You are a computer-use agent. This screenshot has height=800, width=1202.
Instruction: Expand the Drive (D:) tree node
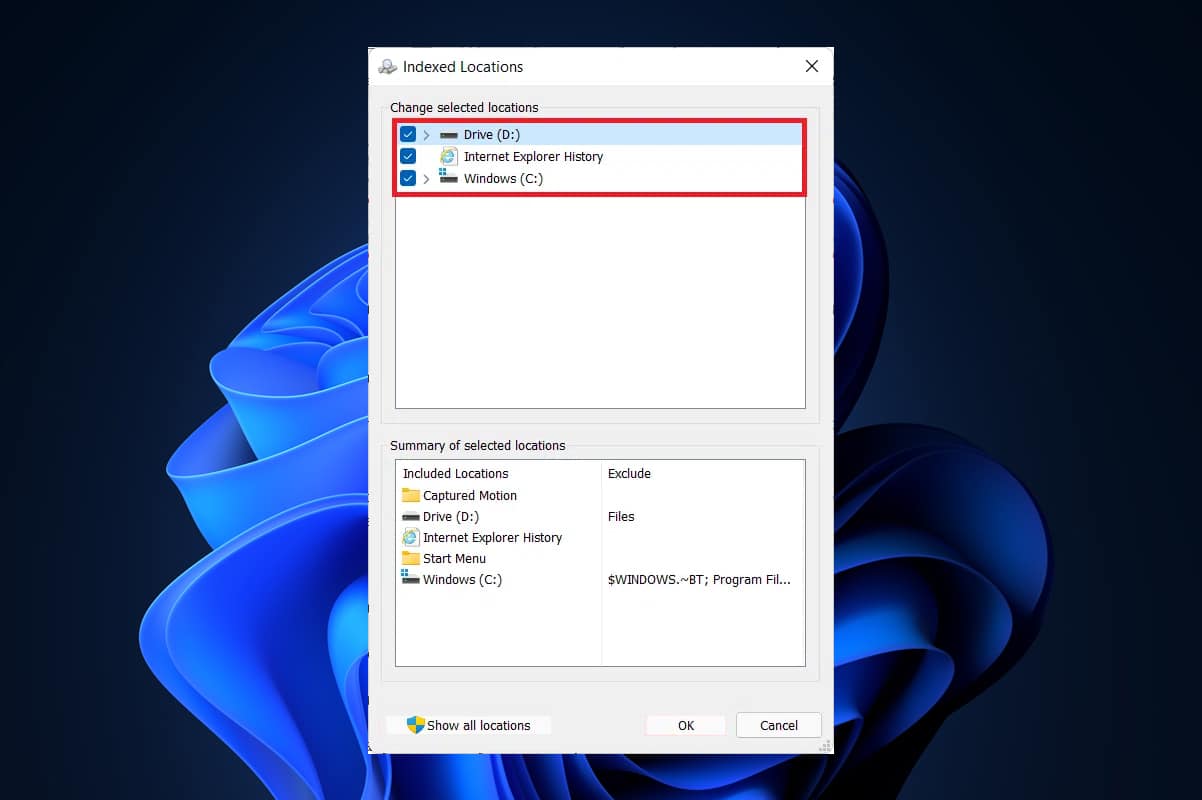tap(426, 134)
